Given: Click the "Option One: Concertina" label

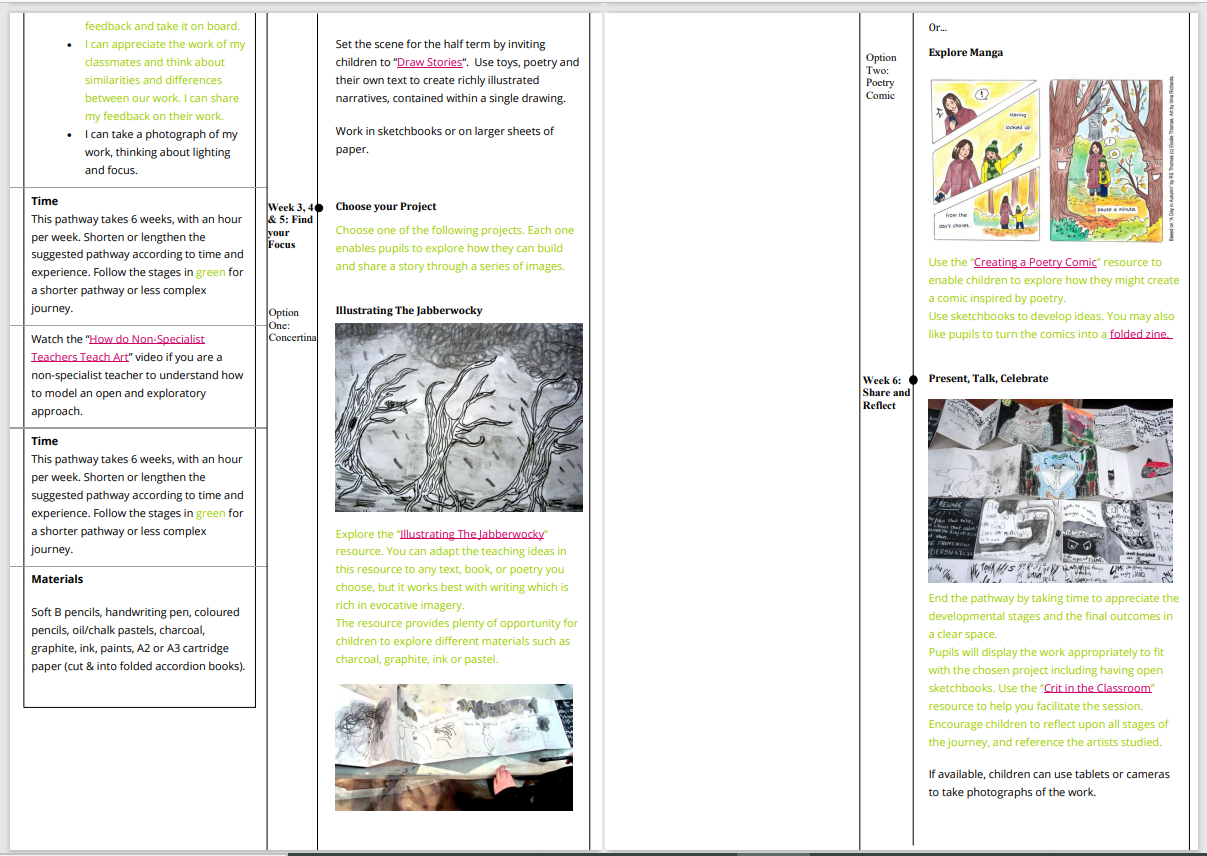Looking at the screenshot, I should [291, 325].
